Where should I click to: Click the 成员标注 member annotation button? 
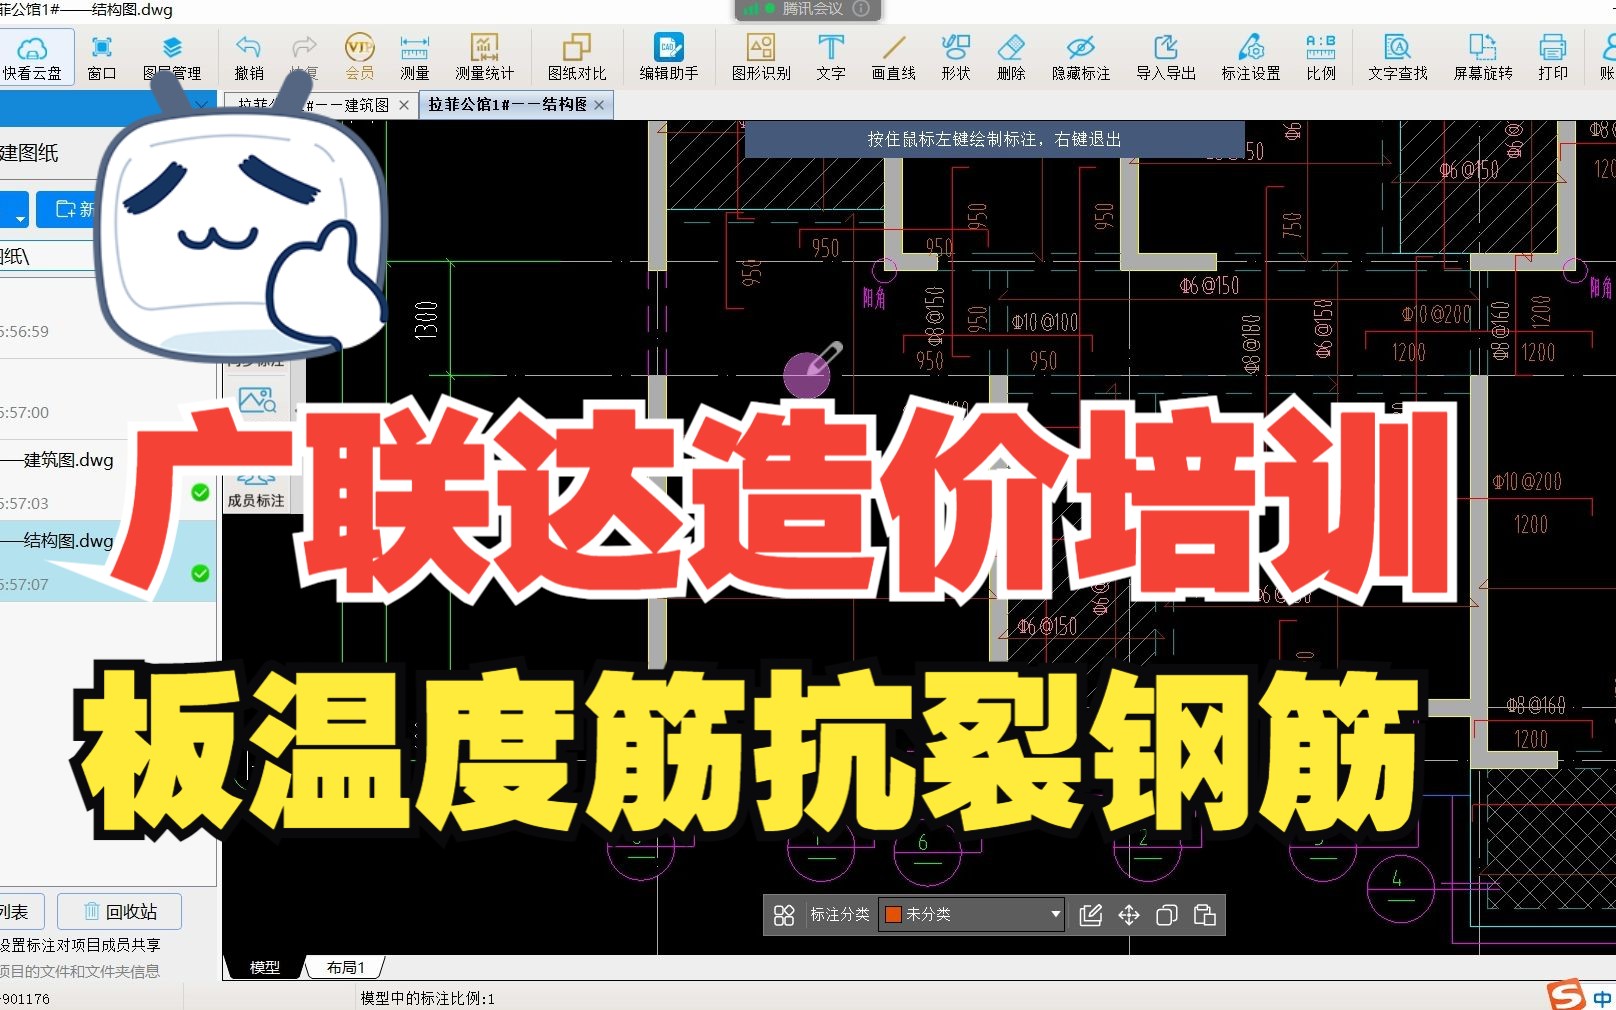(x=256, y=490)
